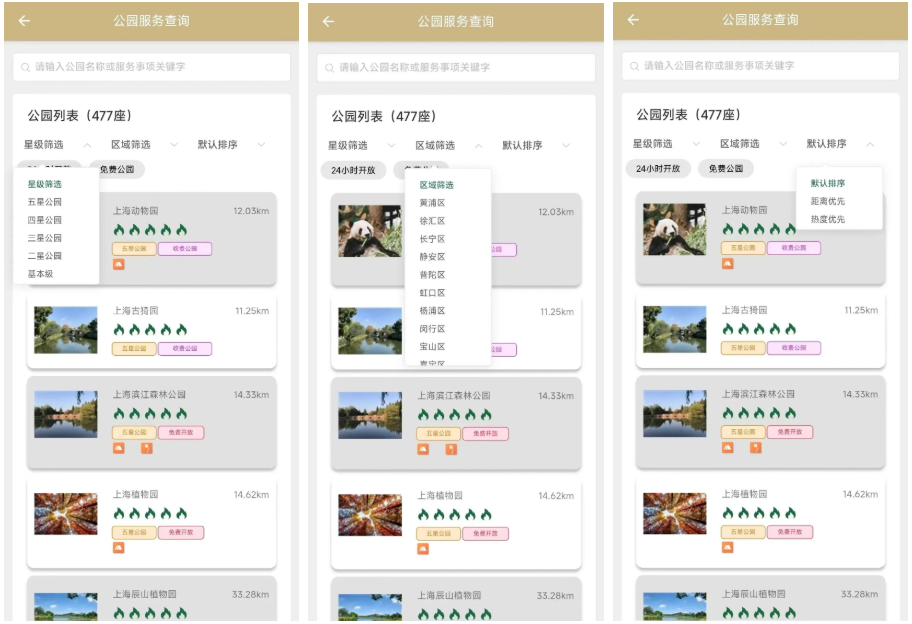Choose 徐汇区 in the district filter list
Image resolution: width=912 pixels, height=624 pixels.
click(x=432, y=221)
